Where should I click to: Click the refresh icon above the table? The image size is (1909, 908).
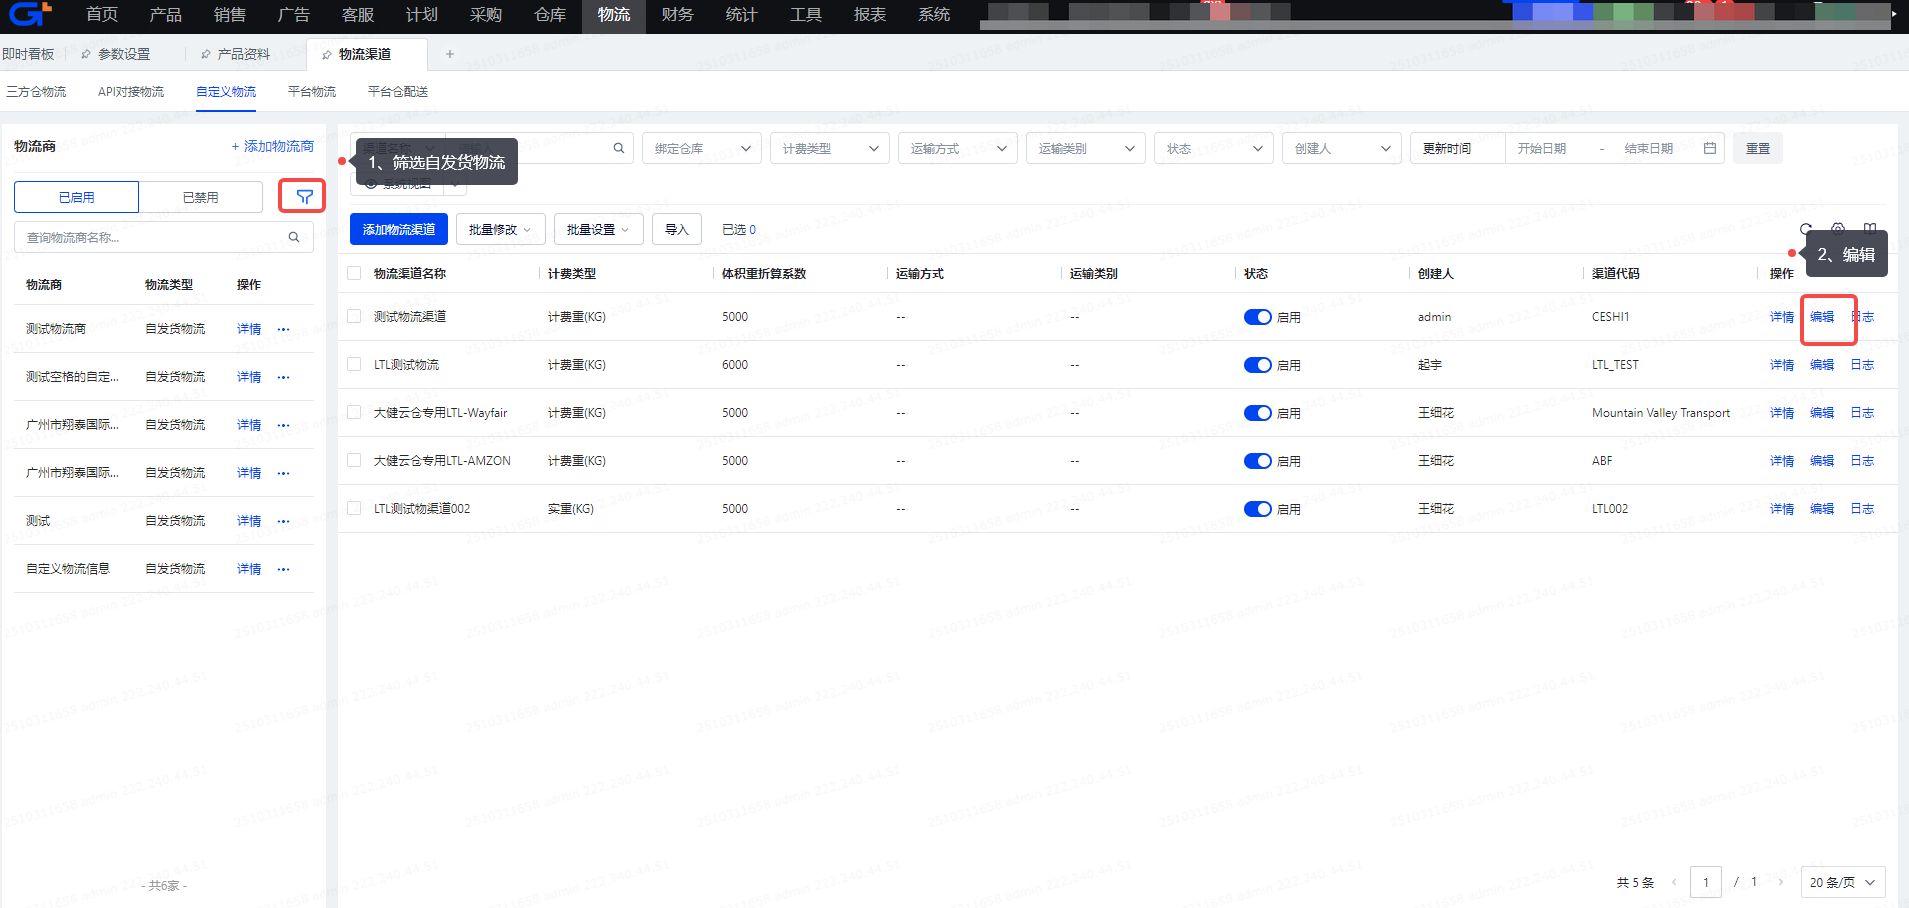pyautogui.click(x=1806, y=229)
